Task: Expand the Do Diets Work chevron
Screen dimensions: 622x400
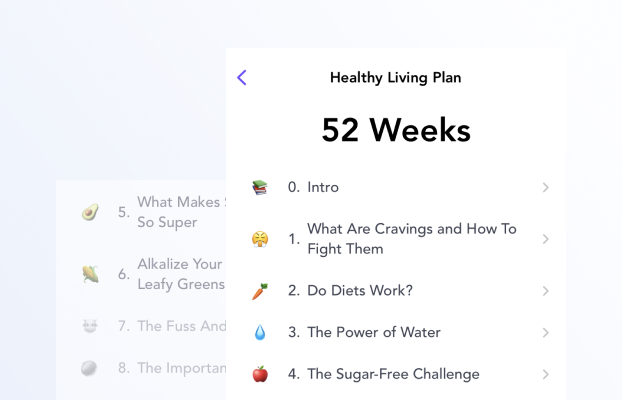Action: [x=545, y=291]
